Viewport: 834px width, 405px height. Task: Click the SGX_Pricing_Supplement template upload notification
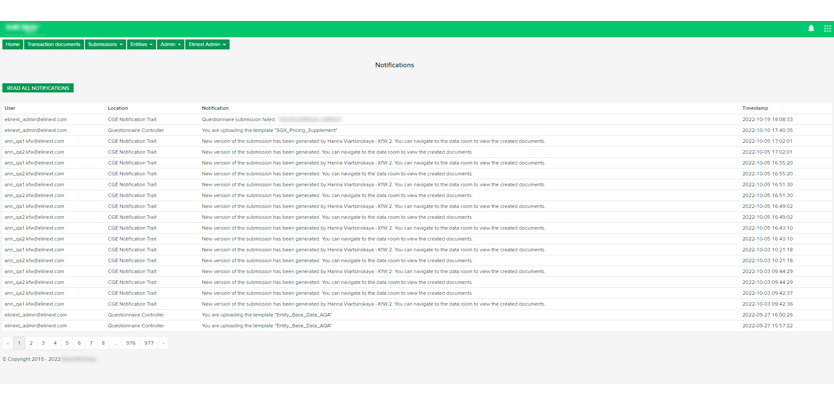pos(269,130)
